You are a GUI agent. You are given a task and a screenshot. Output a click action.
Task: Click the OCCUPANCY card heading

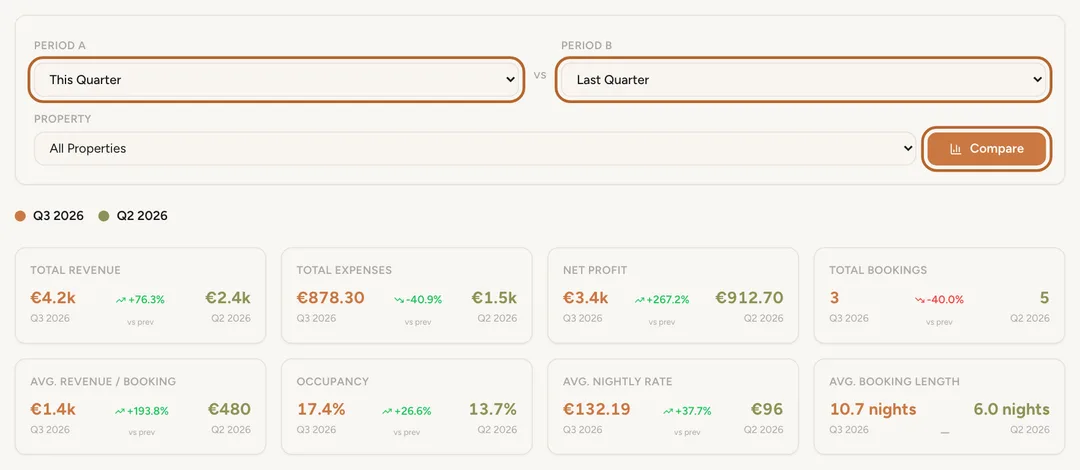click(x=333, y=381)
